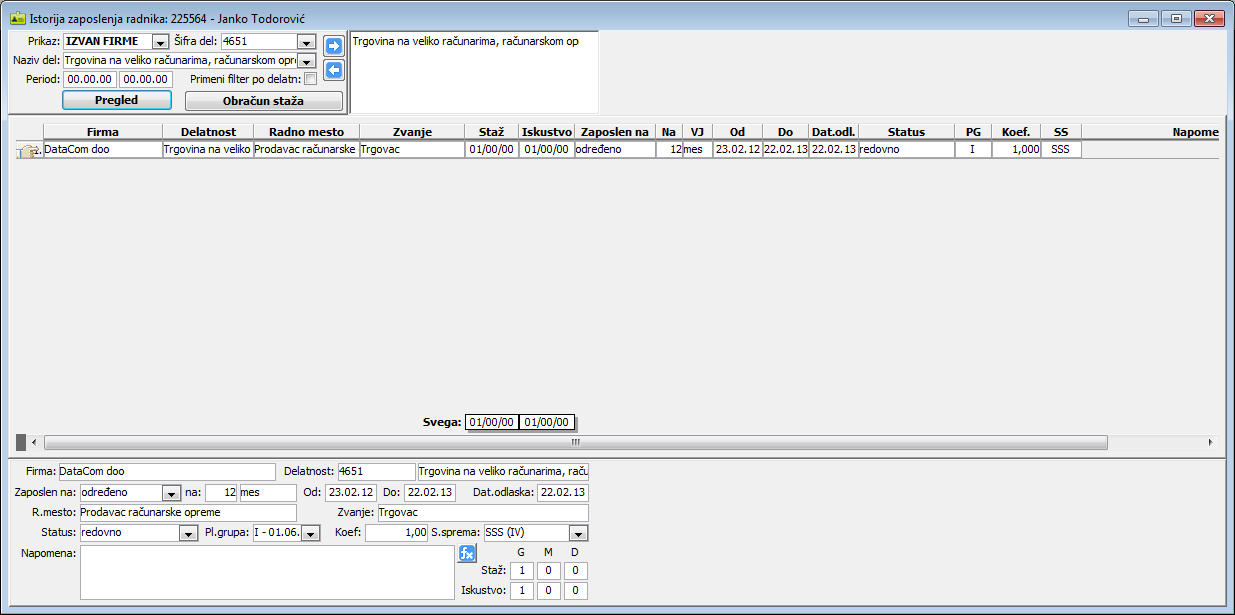Screen dimensions: 1235x615
Task: Click the fx formula icon beside Napomena
Action: 467,553
